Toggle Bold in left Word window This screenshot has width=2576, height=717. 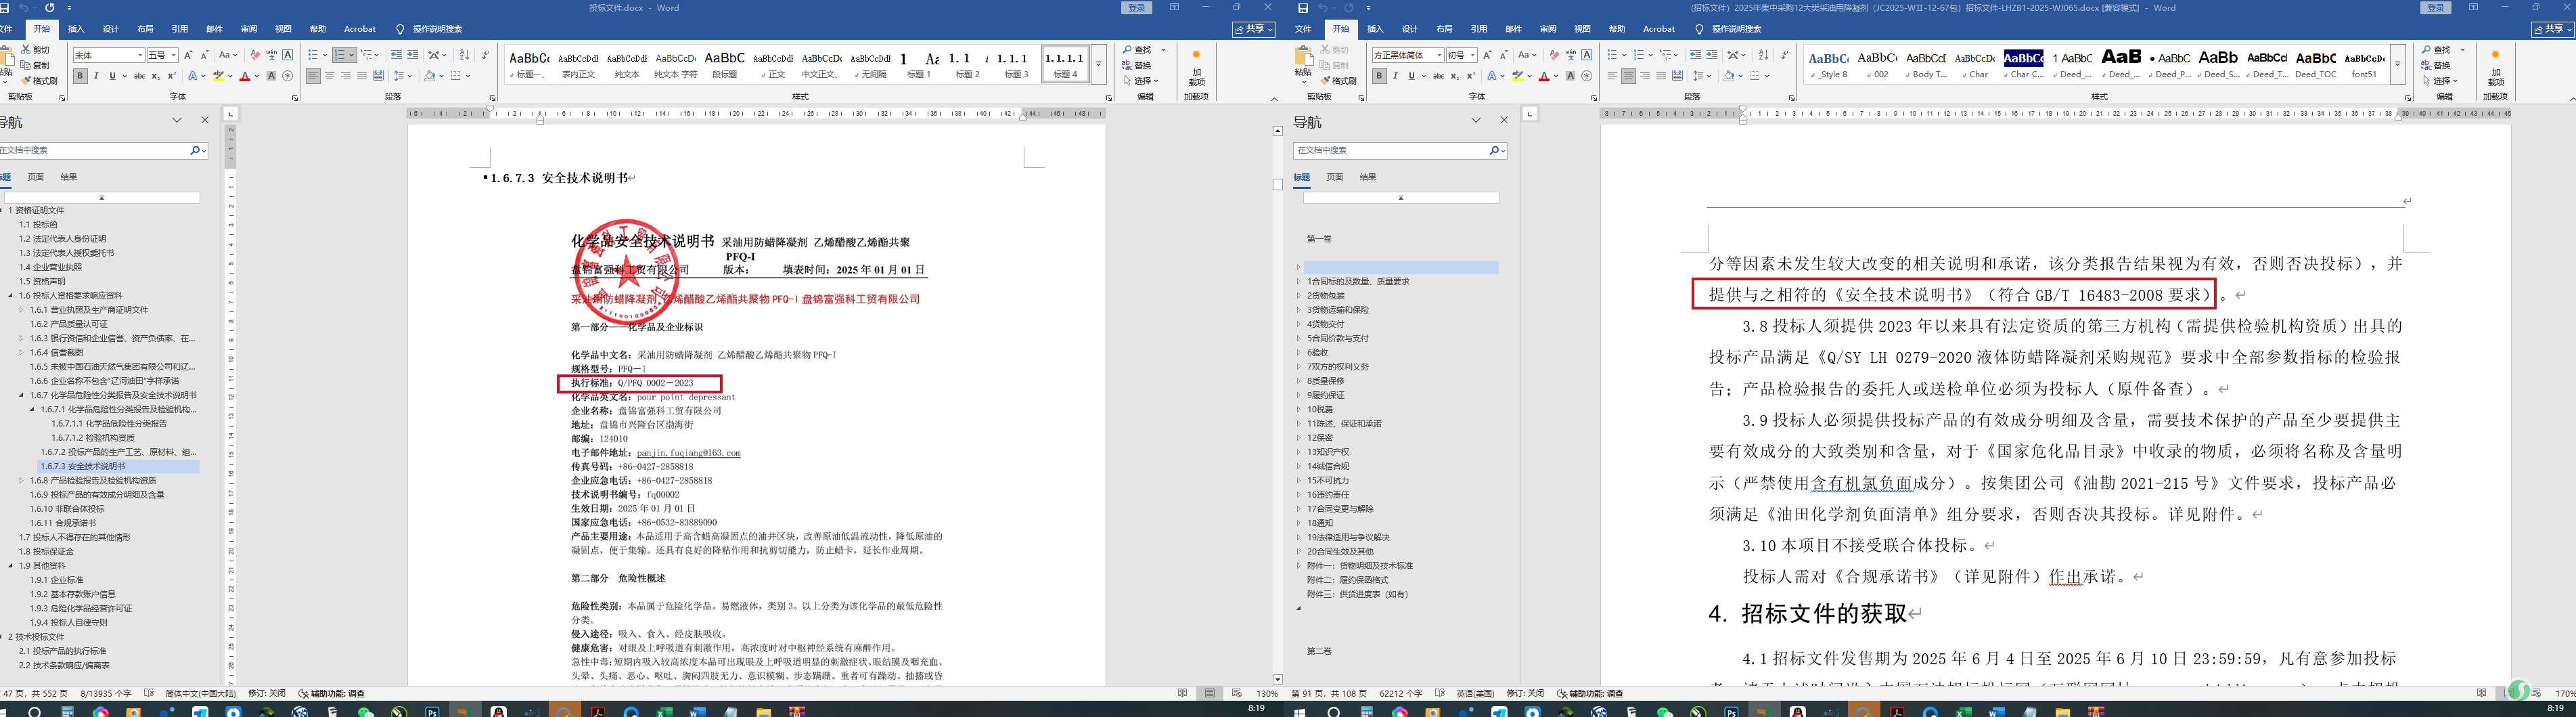(80, 76)
